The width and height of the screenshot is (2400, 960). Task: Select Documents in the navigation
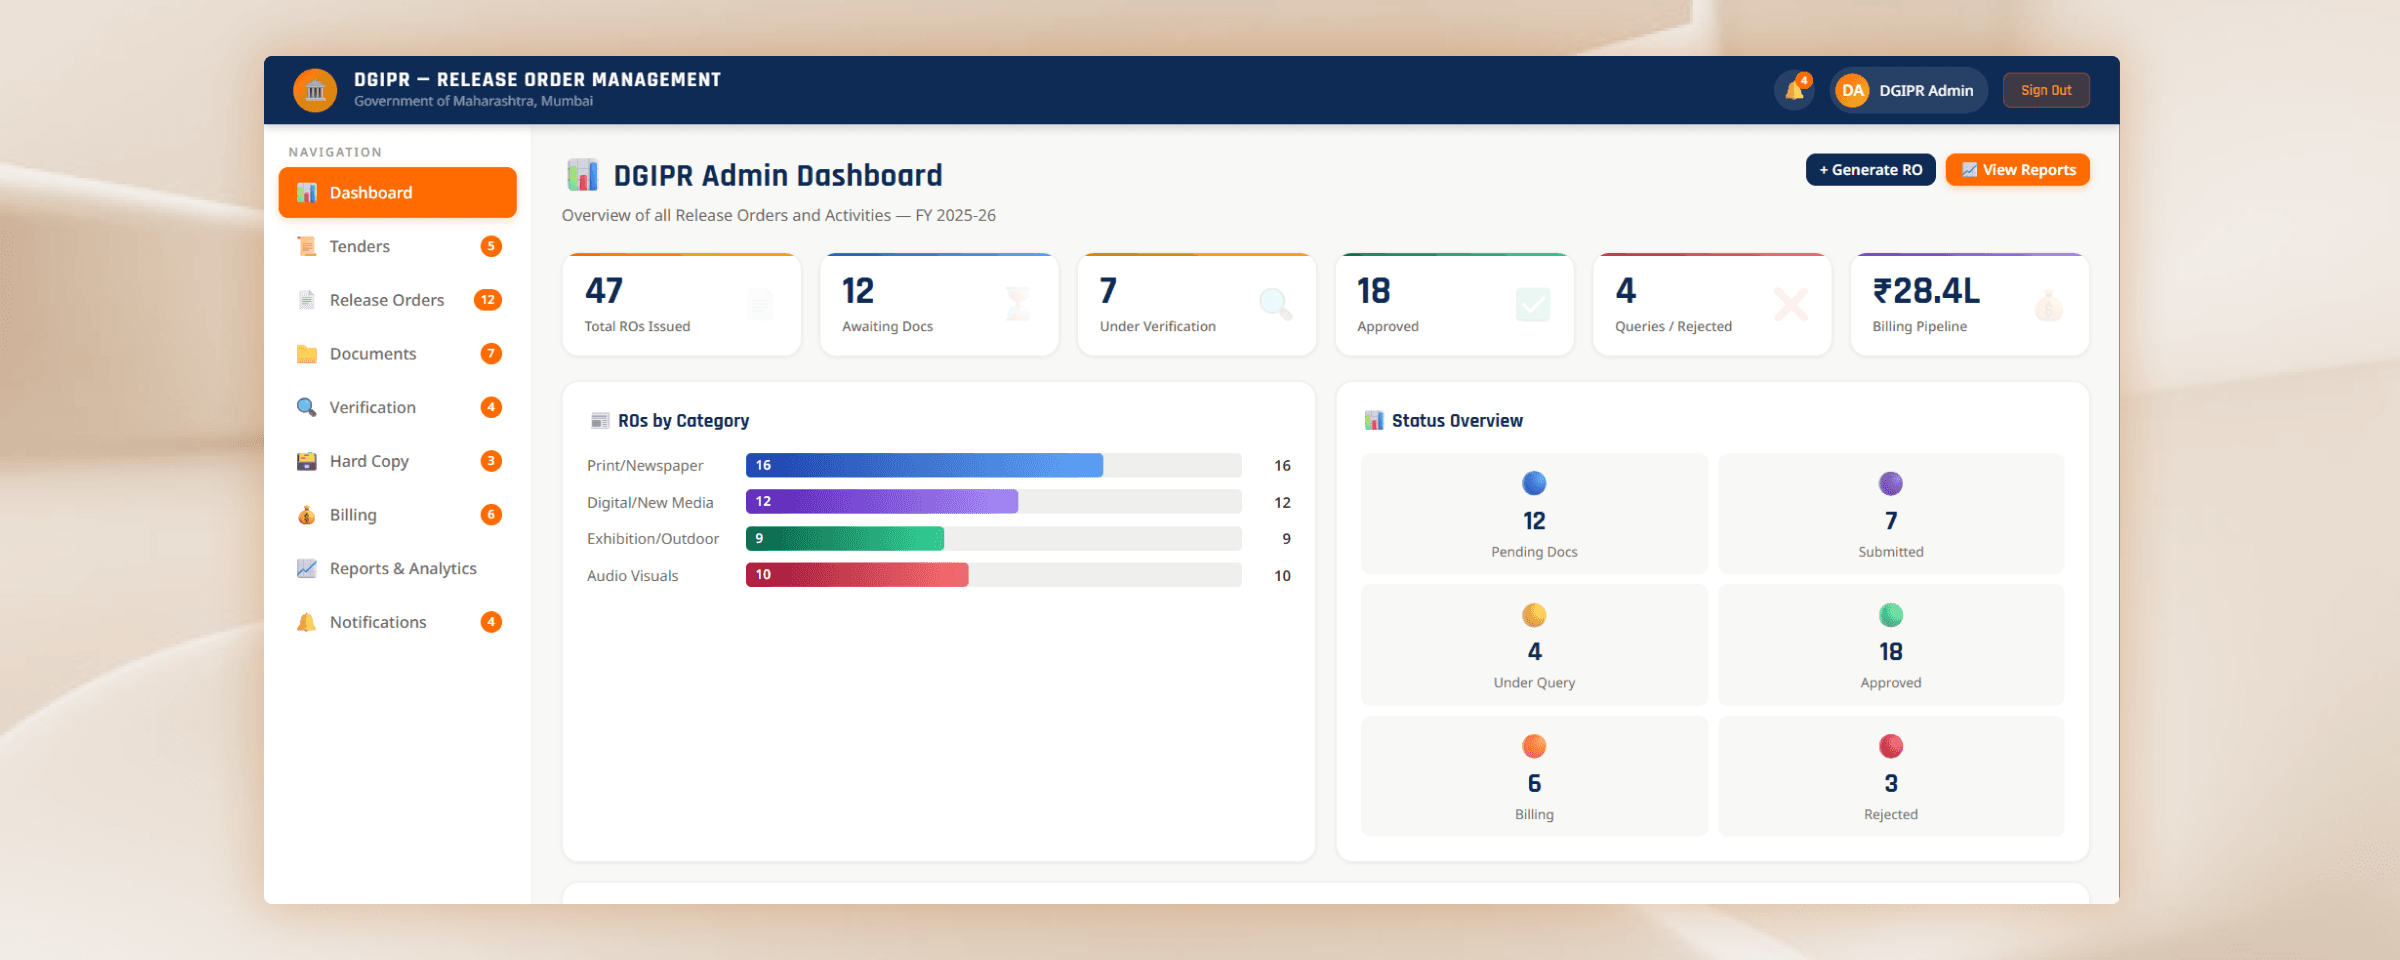pyautogui.click(x=398, y=354)
